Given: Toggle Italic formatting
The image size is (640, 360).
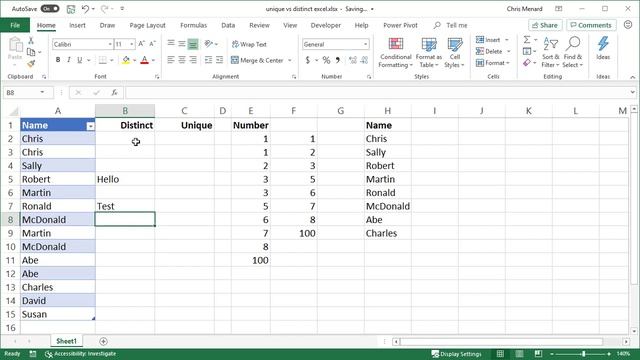Looking at the screenshot, I should (x=69, y=60).
